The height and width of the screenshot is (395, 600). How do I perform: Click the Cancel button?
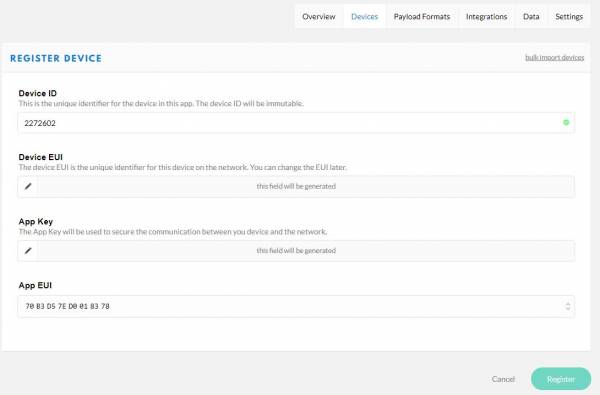pos(503,379)
